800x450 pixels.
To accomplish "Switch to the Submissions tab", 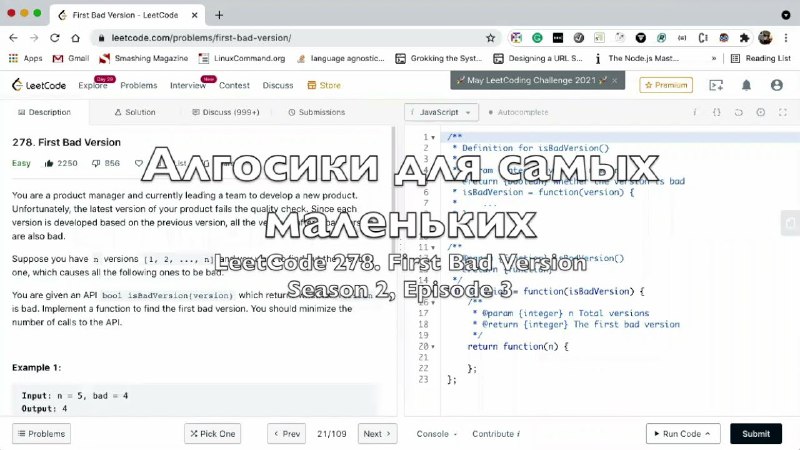I will (317, 112).
